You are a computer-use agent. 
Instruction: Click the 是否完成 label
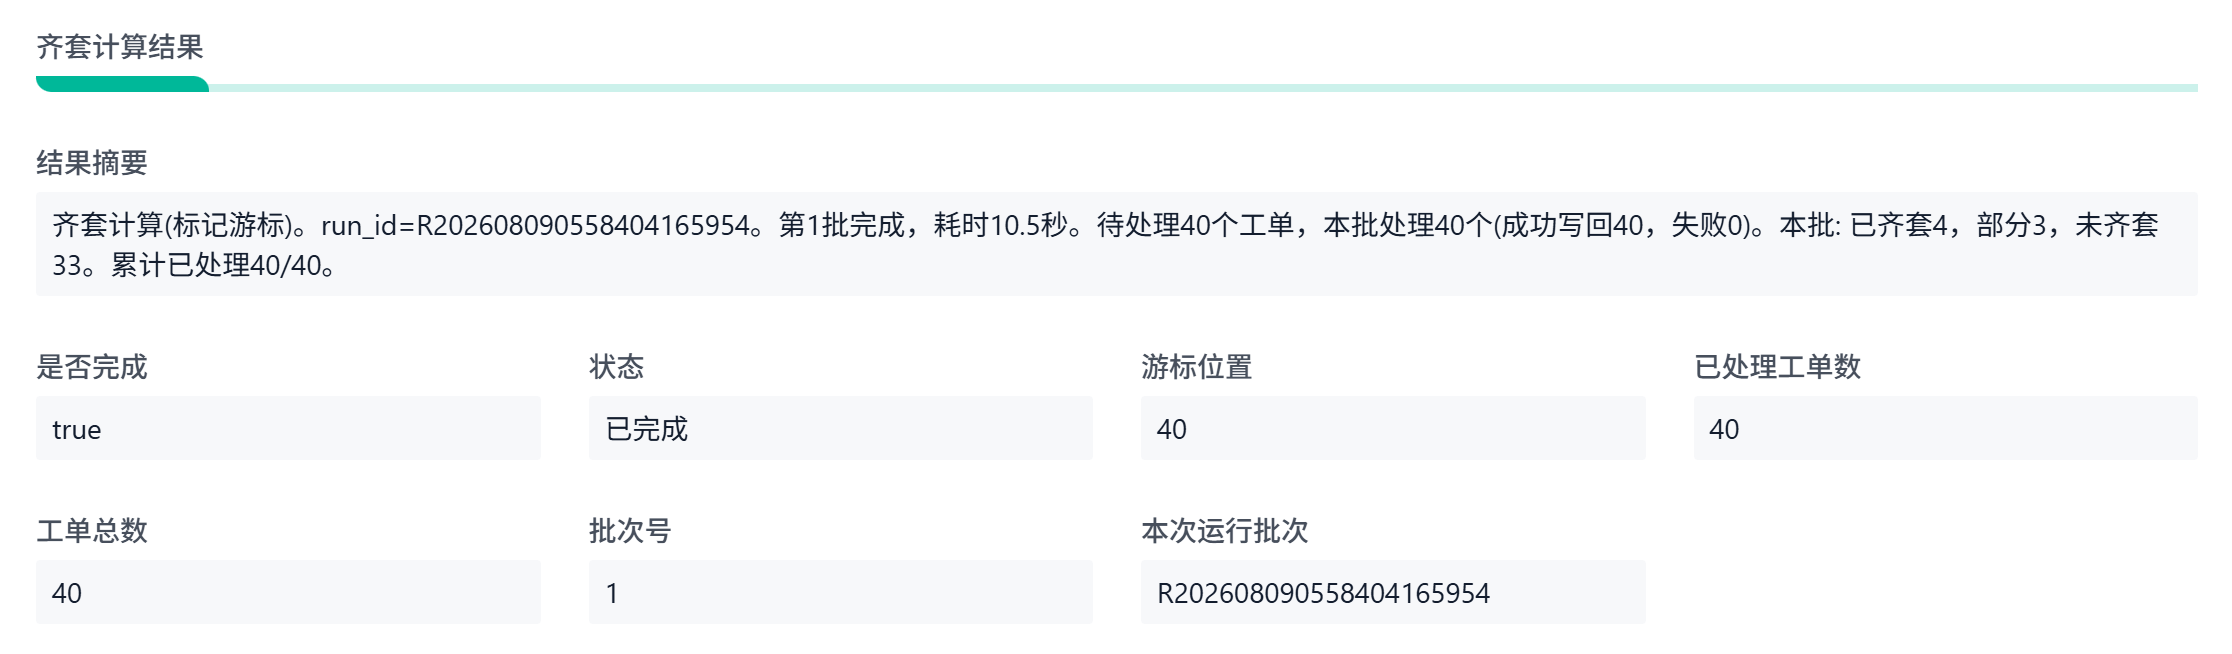click(x=92, y=367)
